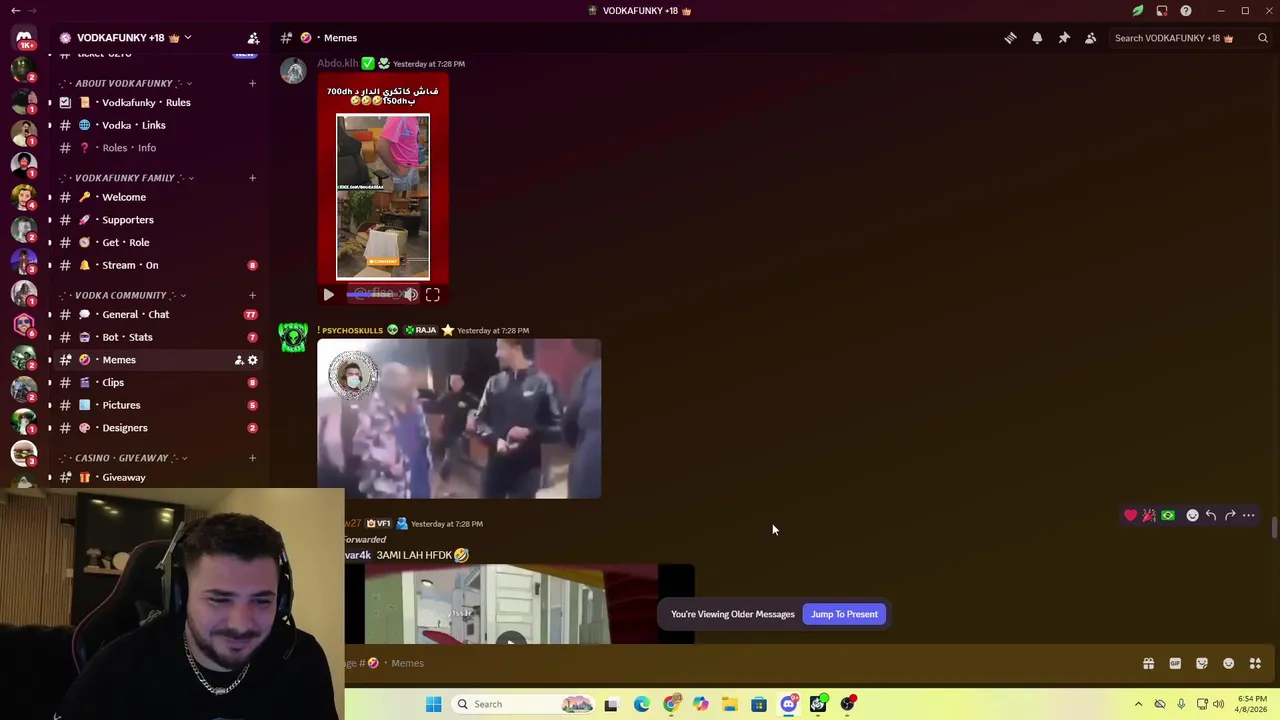Collapse the VODKA COMMUNITY category
Image resolution: width=1280 pixels, height=720 pixels.
pyautogui.click(x=121, y=295)
